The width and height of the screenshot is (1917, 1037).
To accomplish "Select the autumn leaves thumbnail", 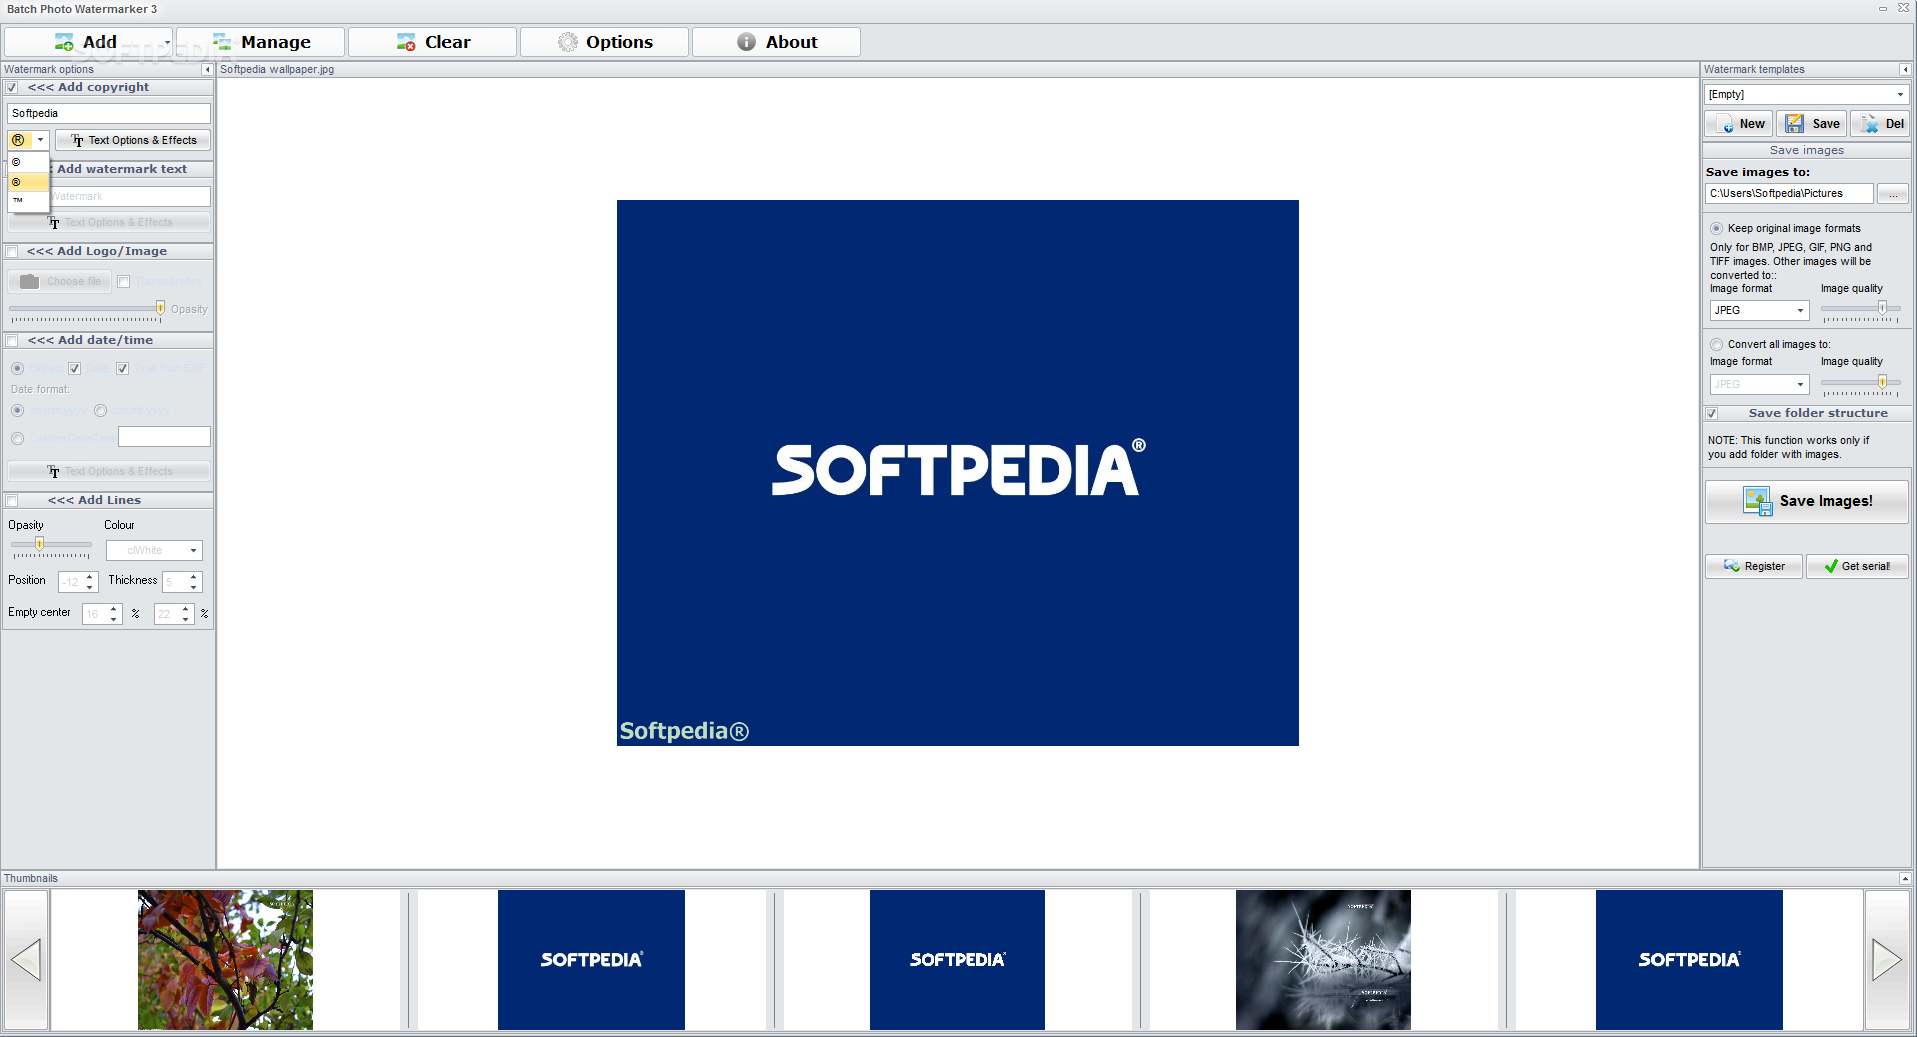I will pos(225,960).
